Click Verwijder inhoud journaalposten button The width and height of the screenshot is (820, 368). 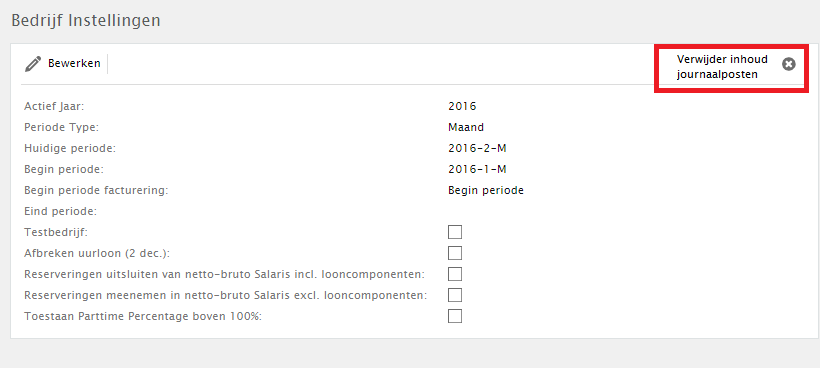(731, 67)
